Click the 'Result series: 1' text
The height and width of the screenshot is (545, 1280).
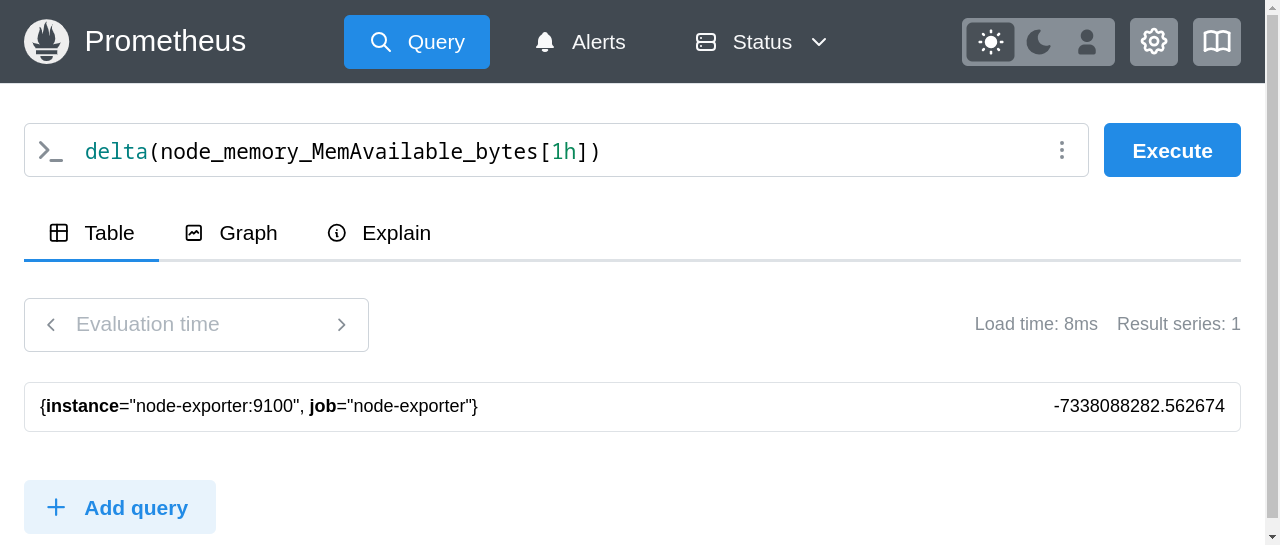click(1178, 324)
